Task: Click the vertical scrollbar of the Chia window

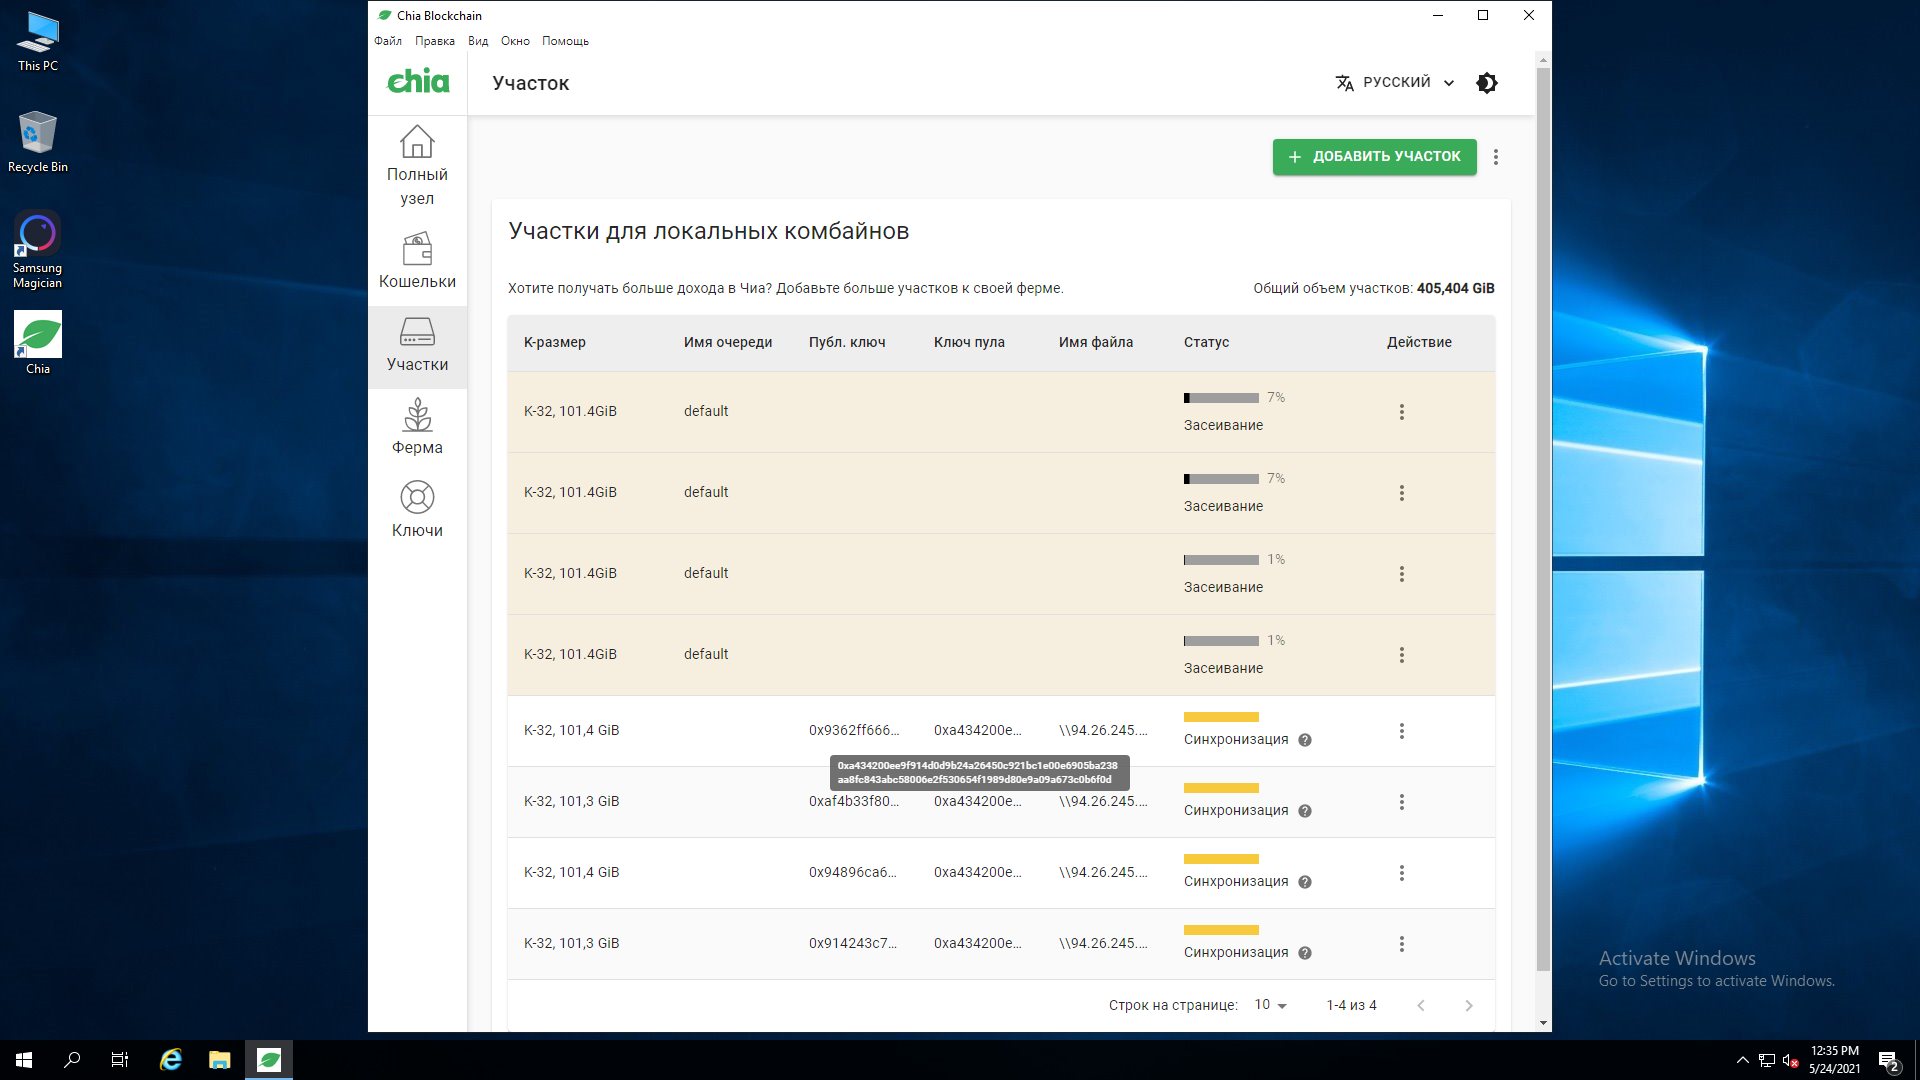Action: [x=1543, y=520]
